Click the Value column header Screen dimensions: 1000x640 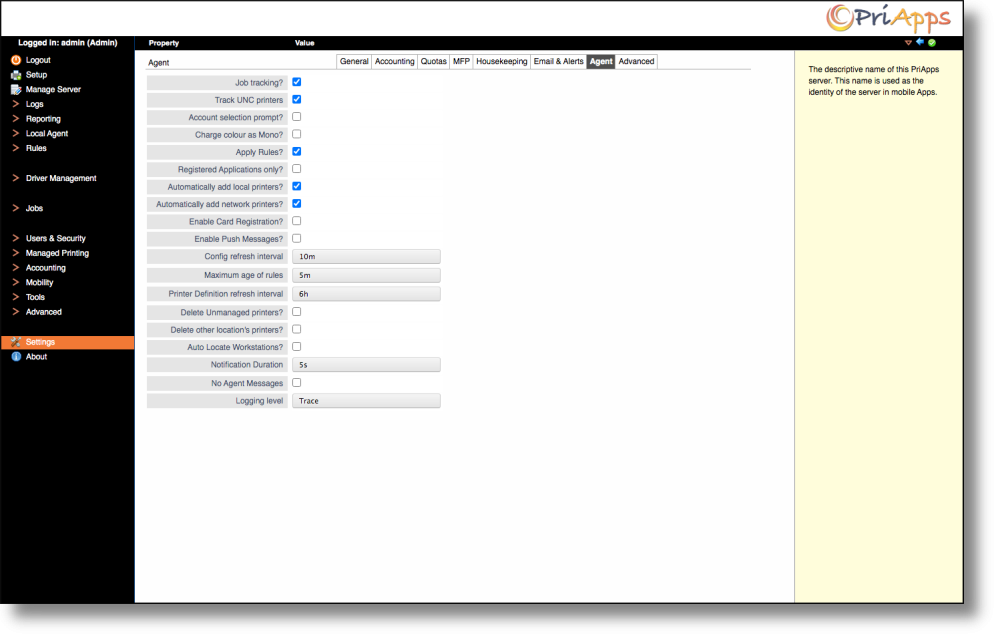click(304, 43)
